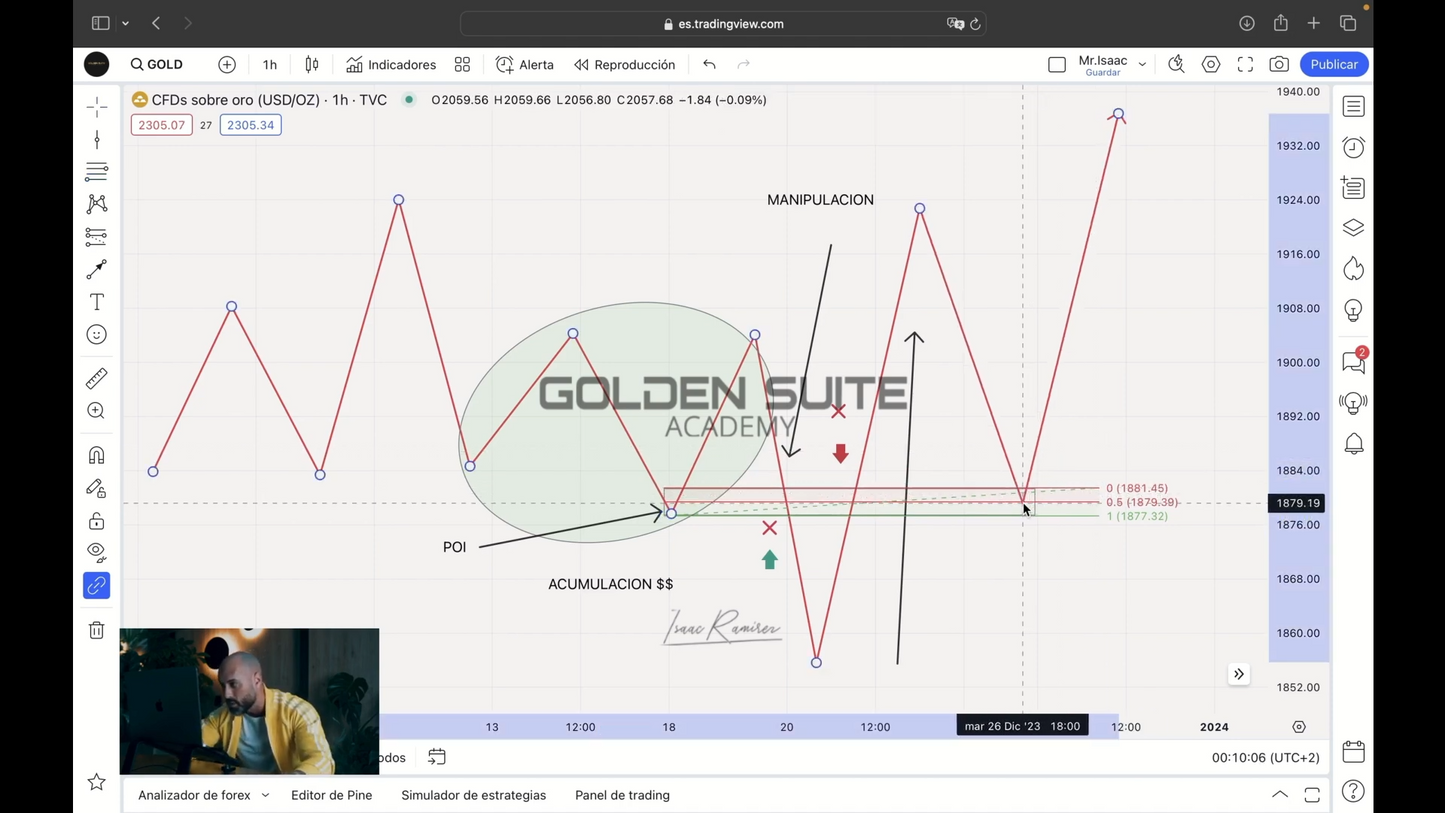Open the Editor de Pine tab
Viewport: 1445px width, 813px height.
331,795
